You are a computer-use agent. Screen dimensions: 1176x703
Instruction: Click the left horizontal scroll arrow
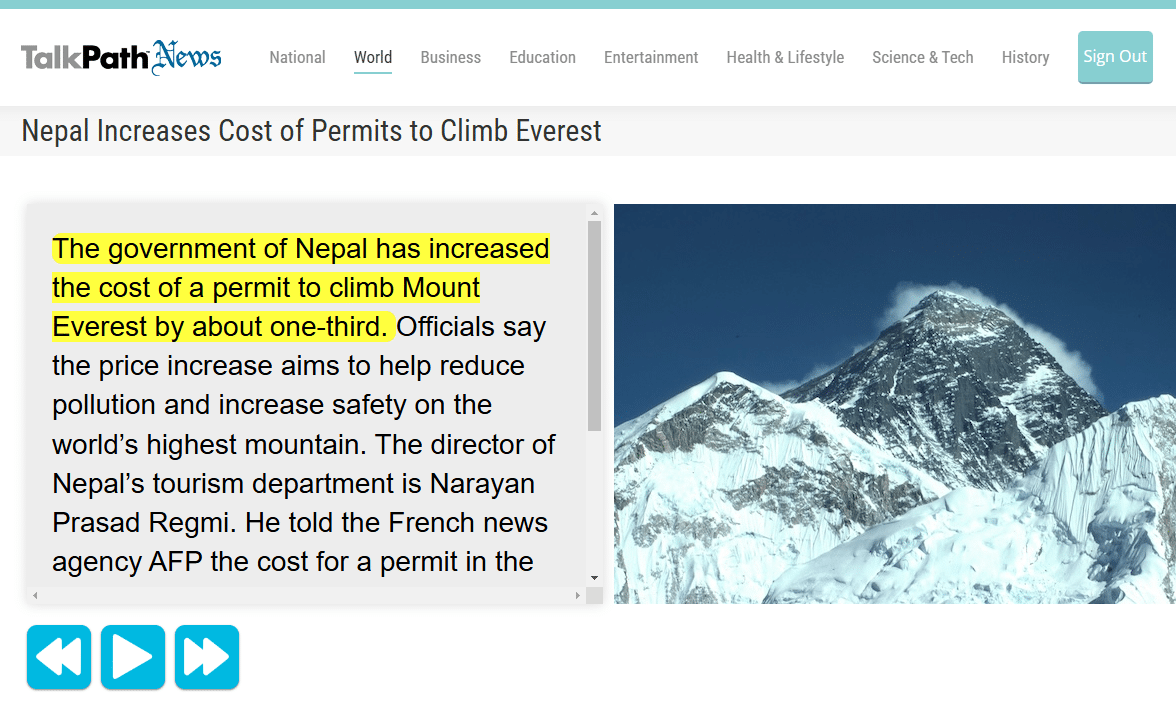pyautogui.click(x=35, y=595)
